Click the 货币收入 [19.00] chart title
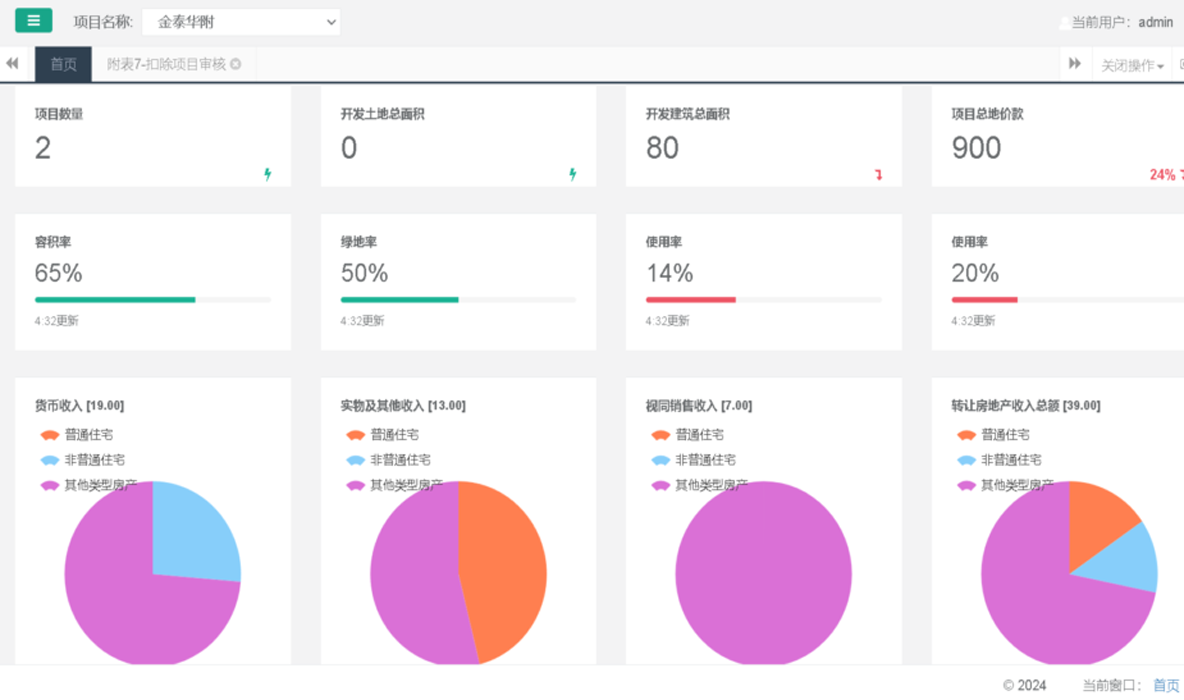1184x700 pixels. click(x=79, y=406)
